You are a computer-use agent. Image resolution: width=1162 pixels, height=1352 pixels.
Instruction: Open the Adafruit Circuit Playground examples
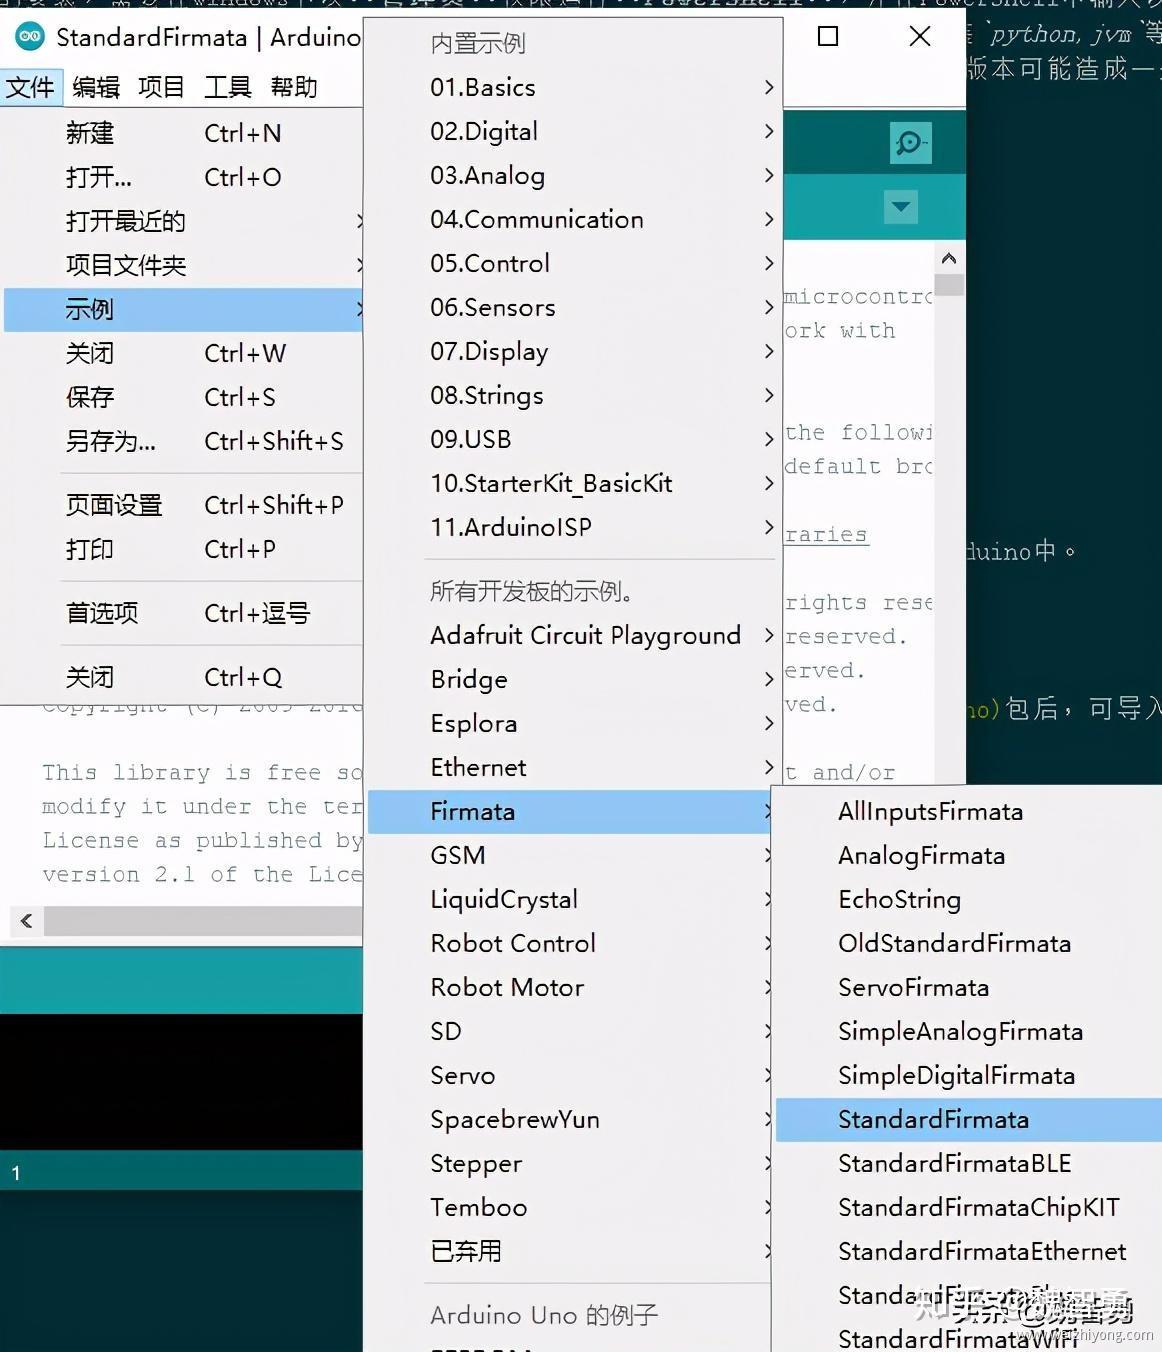click(x=584, y=635)
